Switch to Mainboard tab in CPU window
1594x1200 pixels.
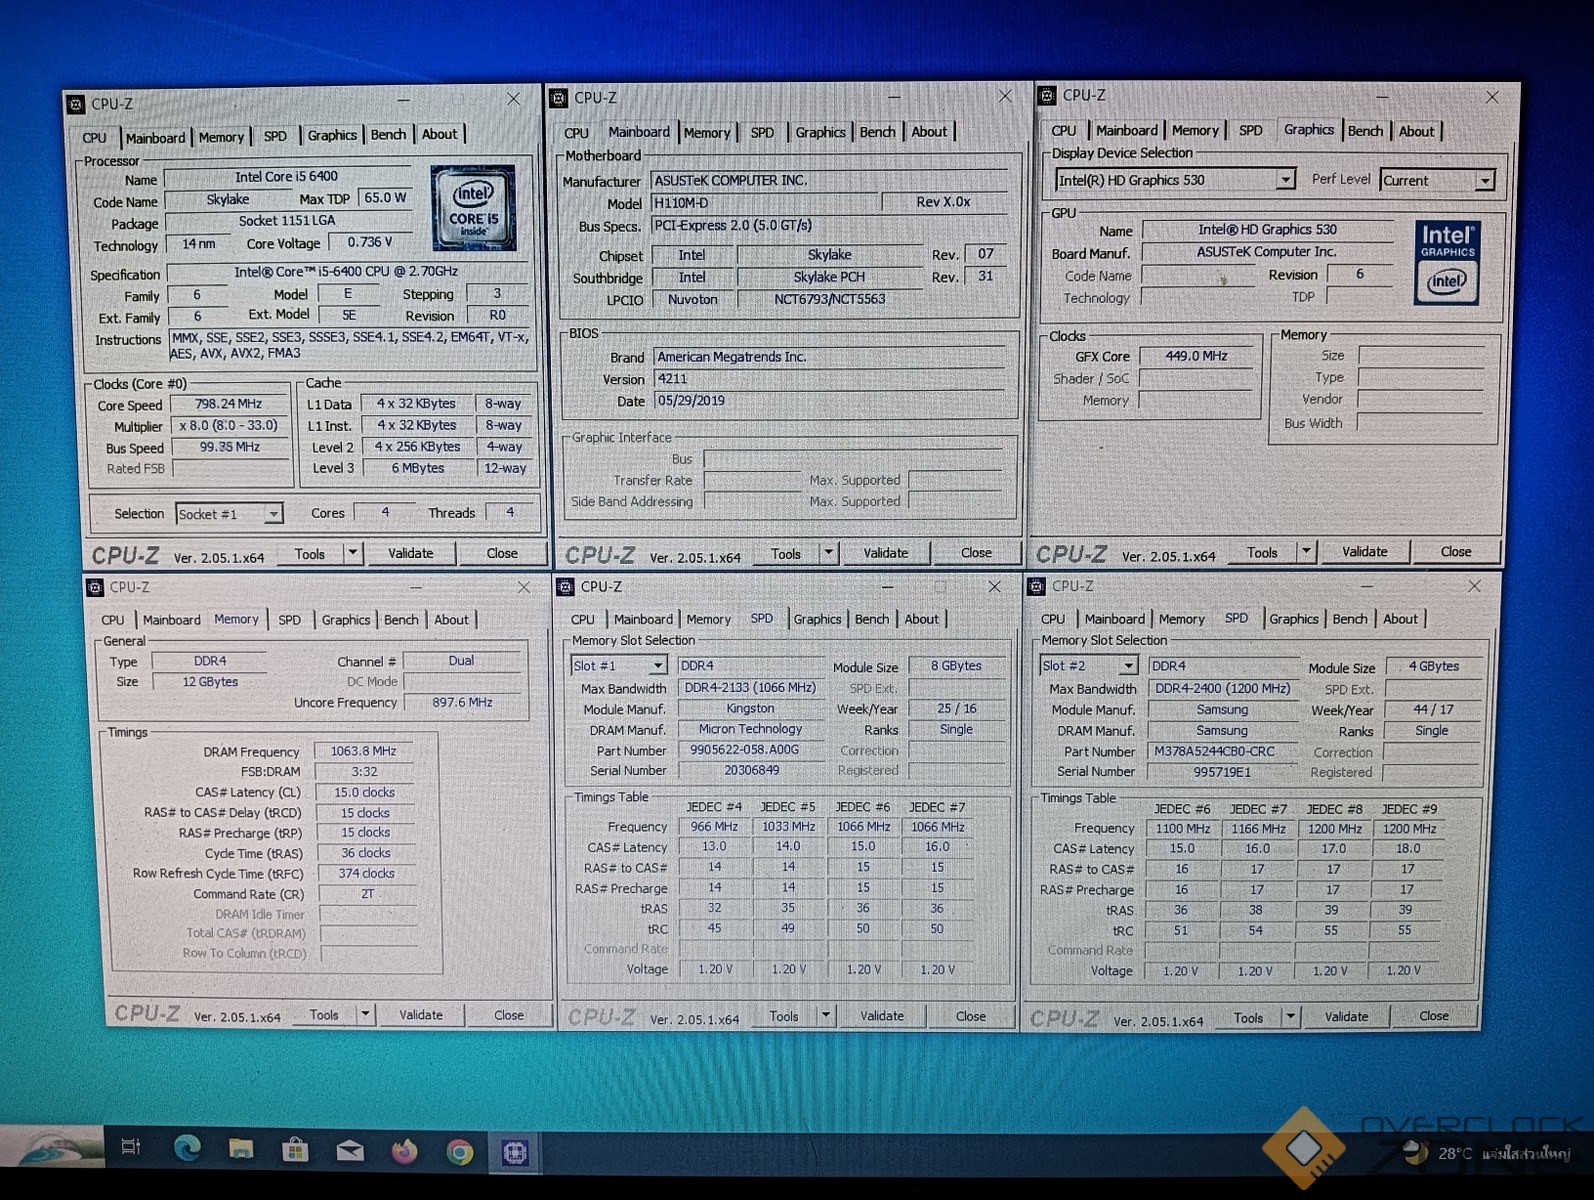[x=155, y=138]
